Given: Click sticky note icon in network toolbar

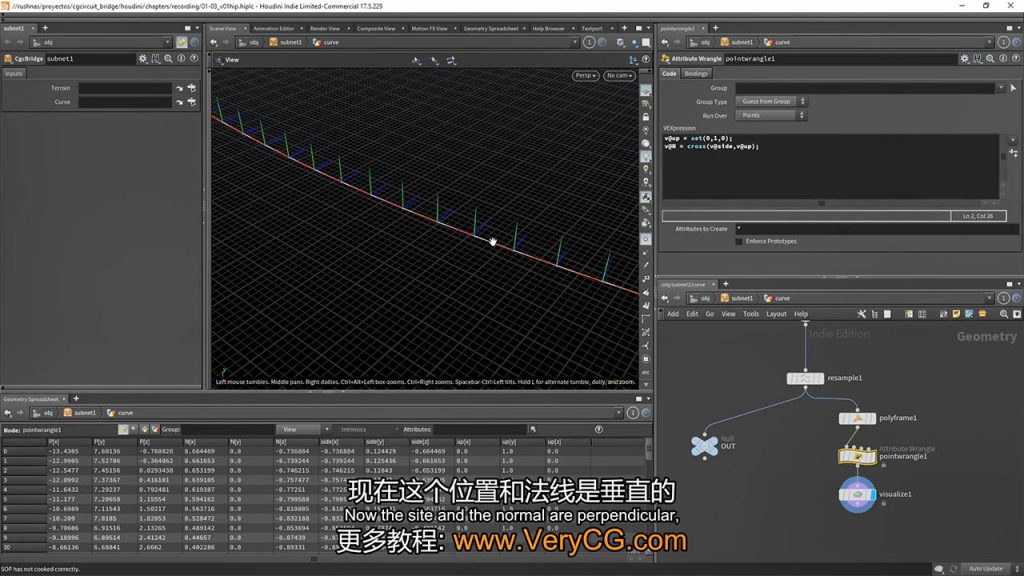Looking at the screenshot, I should click(956, 314).
